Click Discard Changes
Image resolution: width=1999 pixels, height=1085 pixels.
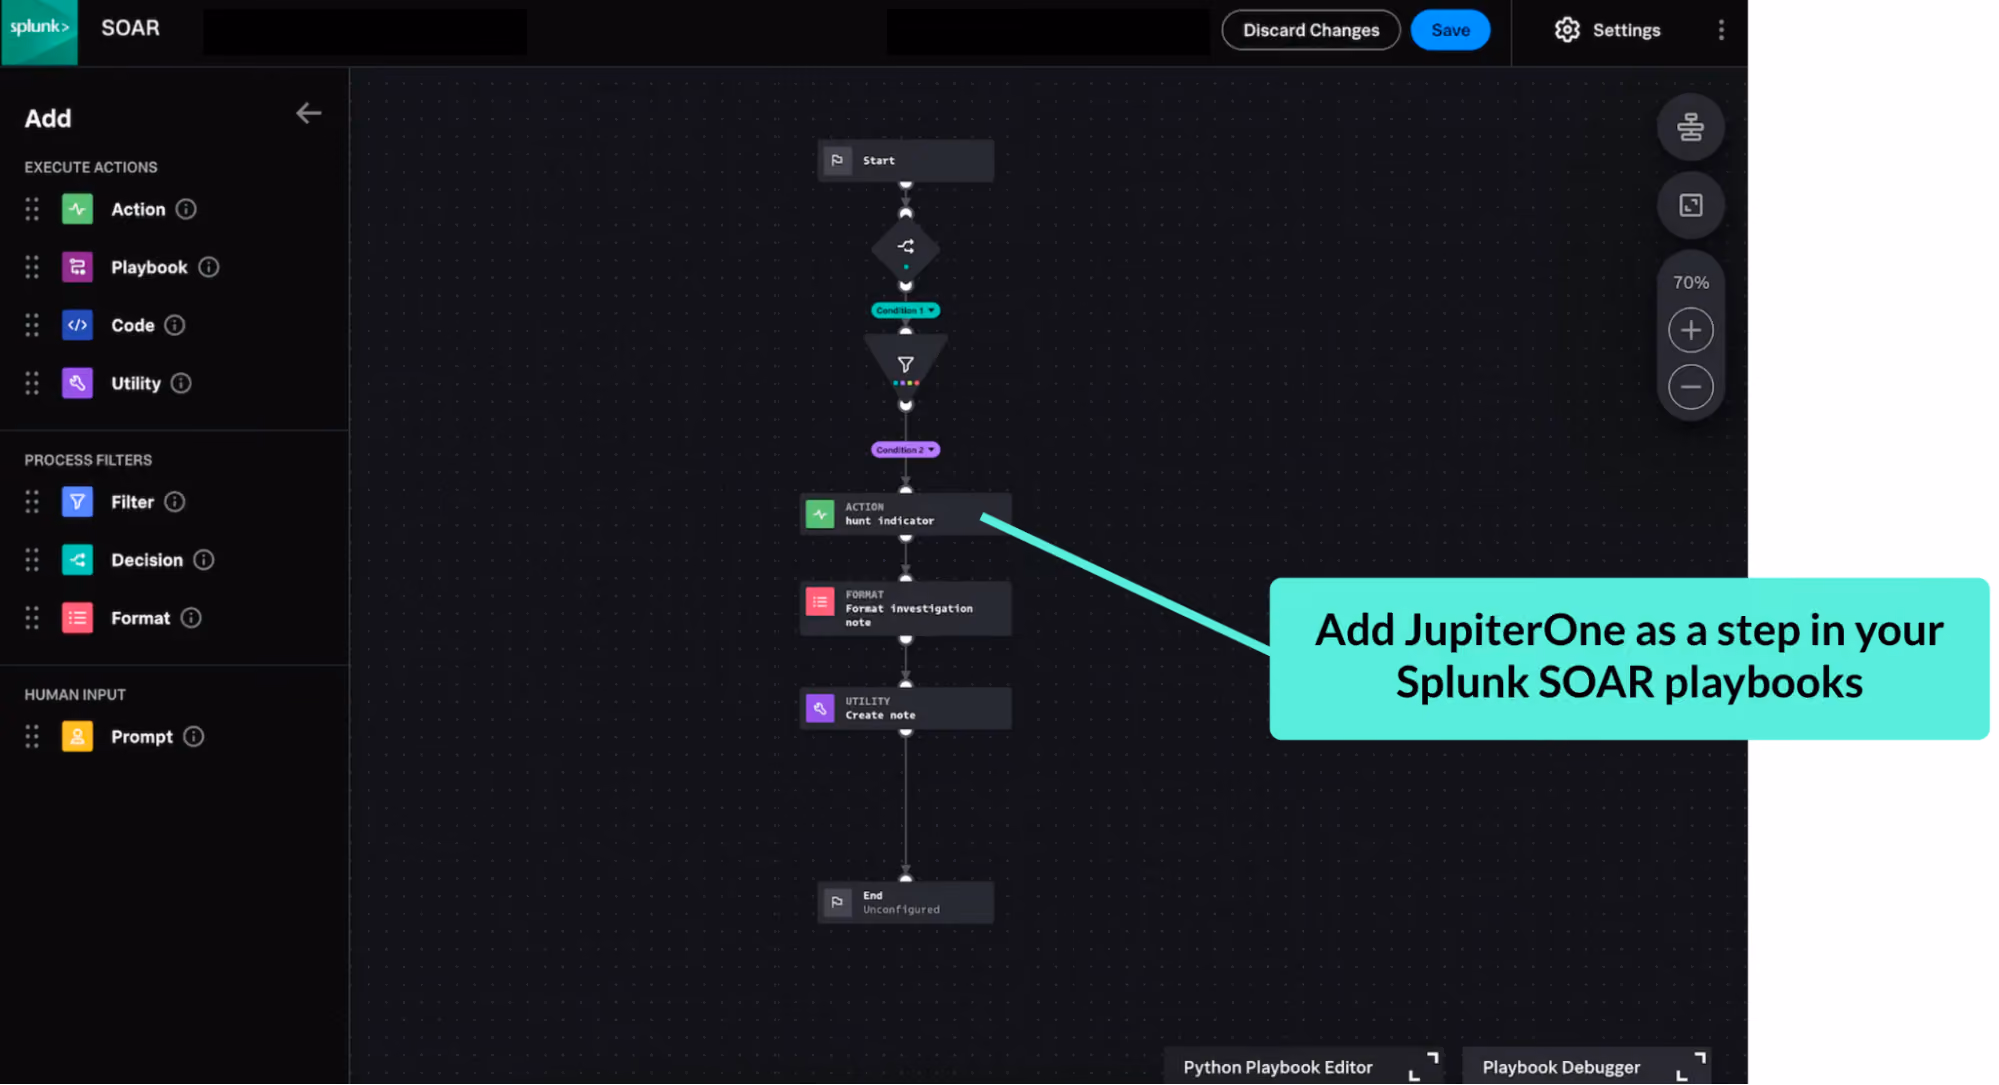pyautogui.click(x=1310, y=30)
